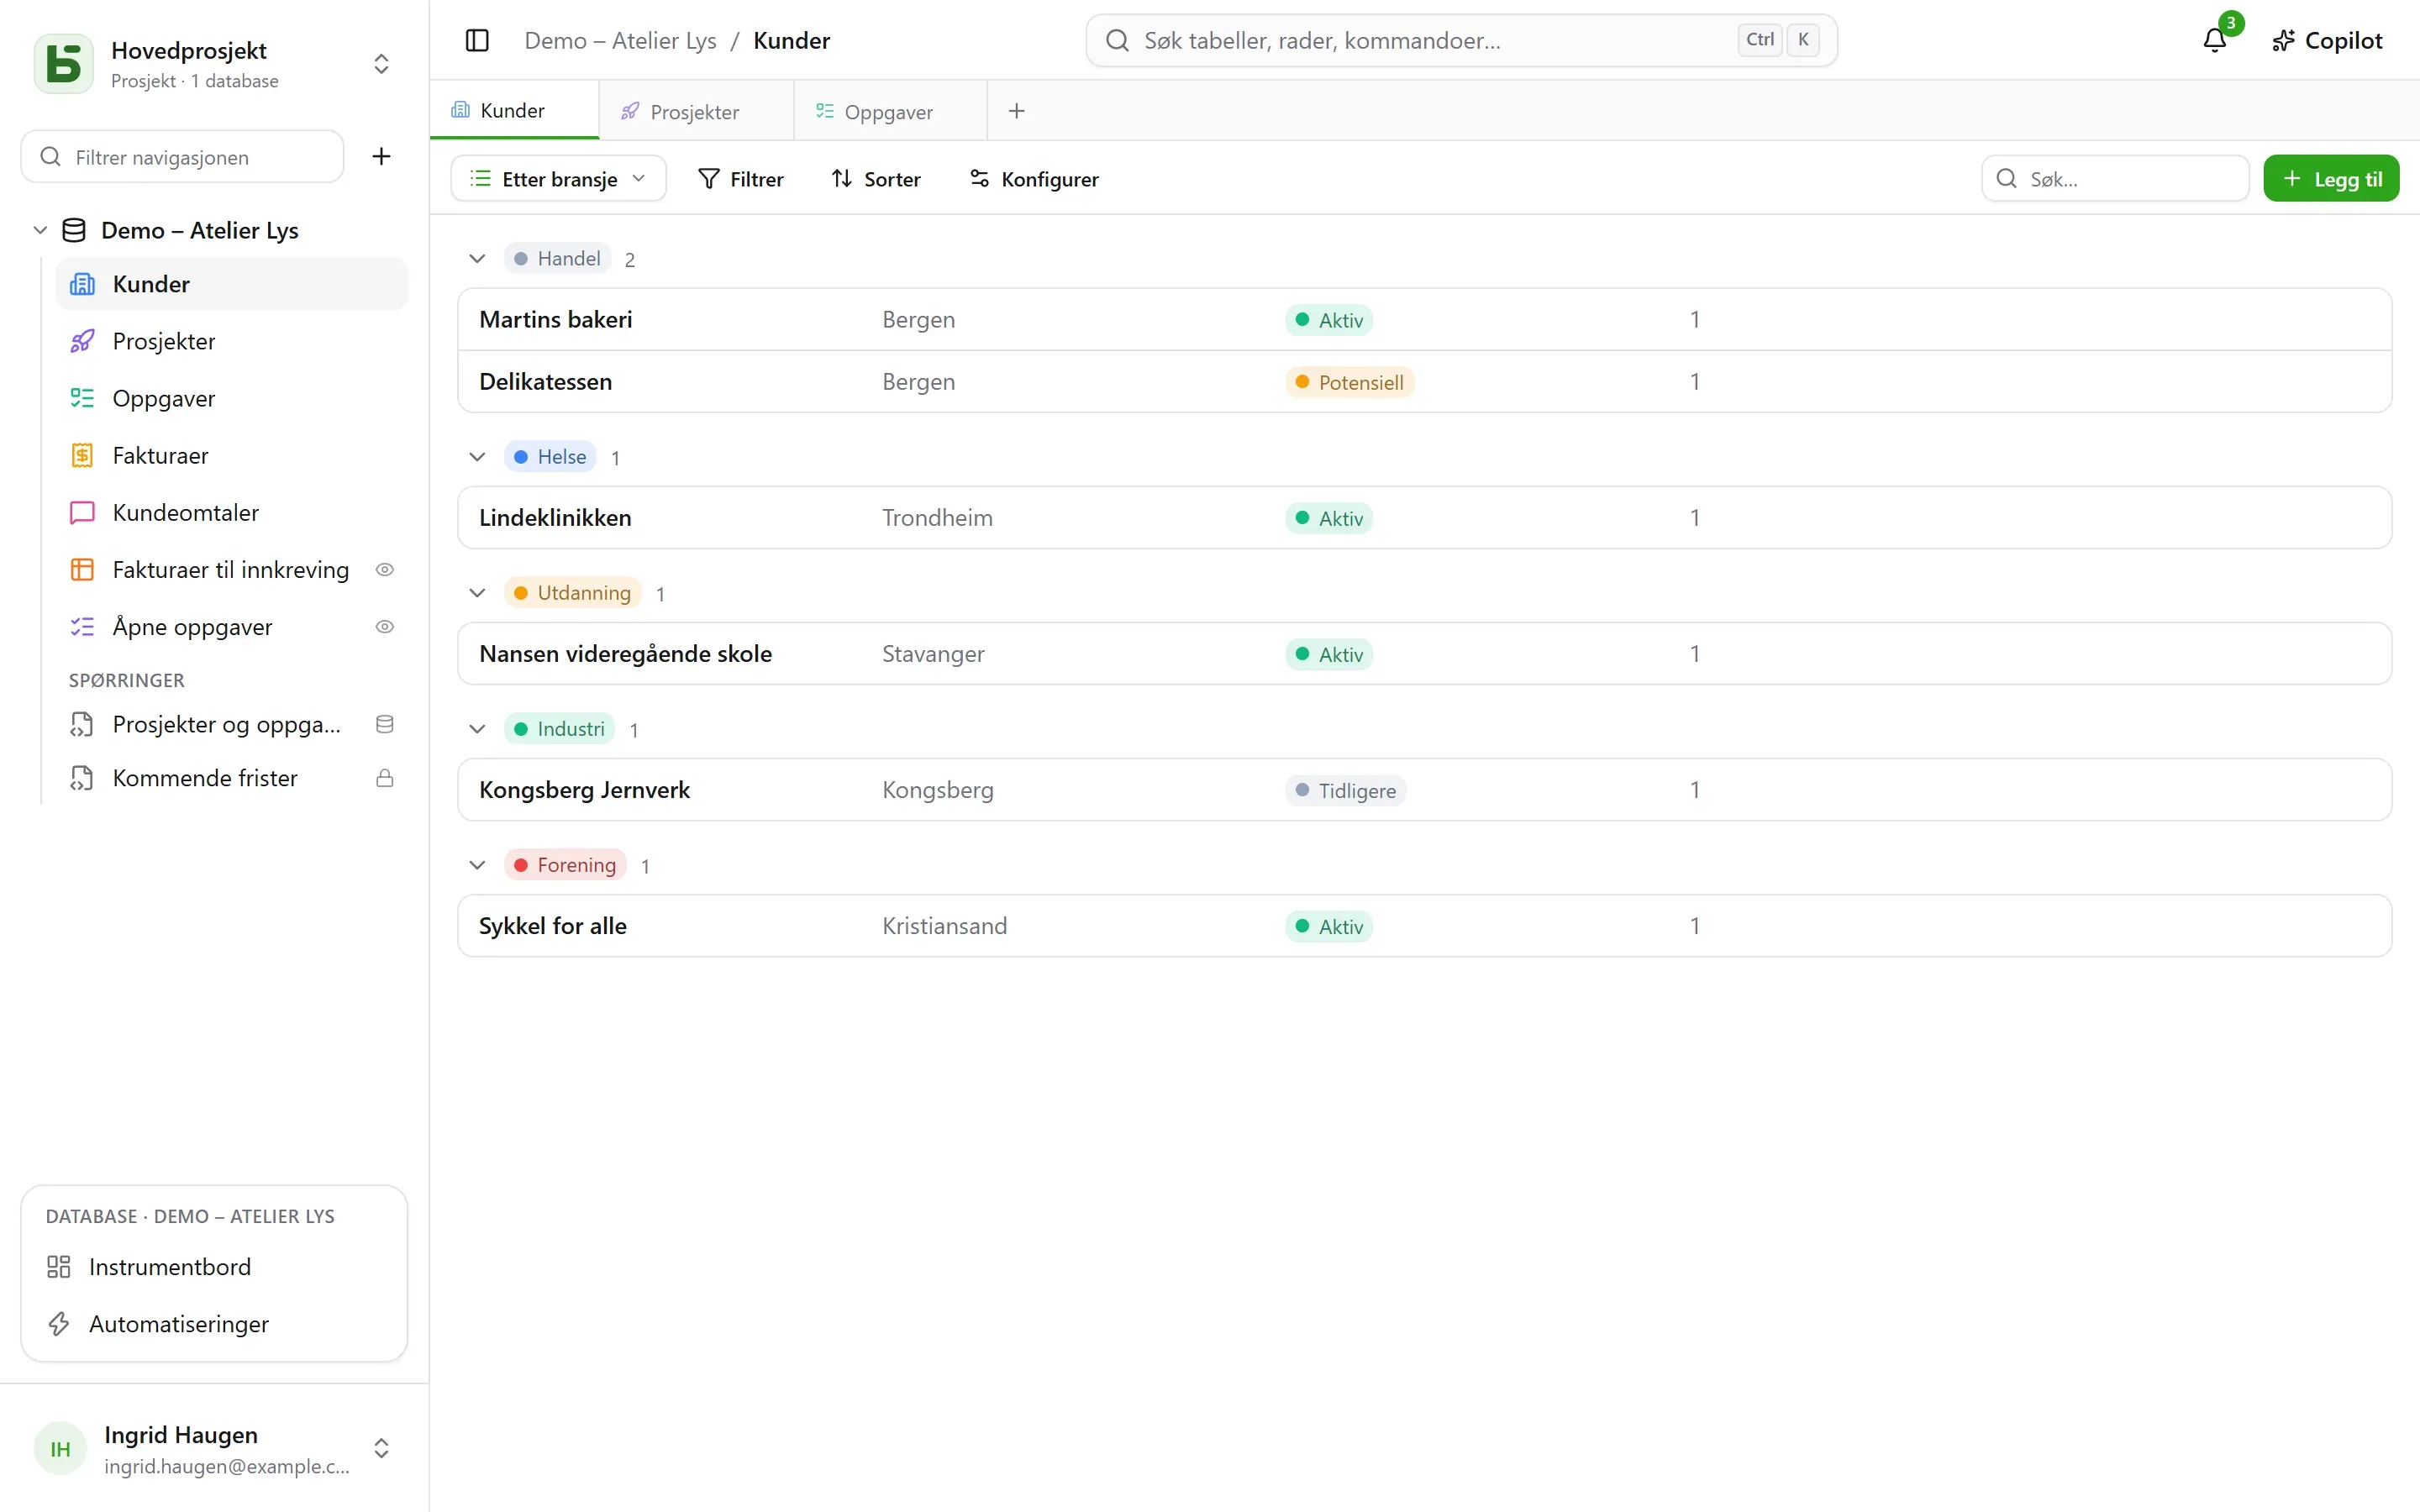
Task: Select the Kunder tab
Action: click(x=513, y=110)
